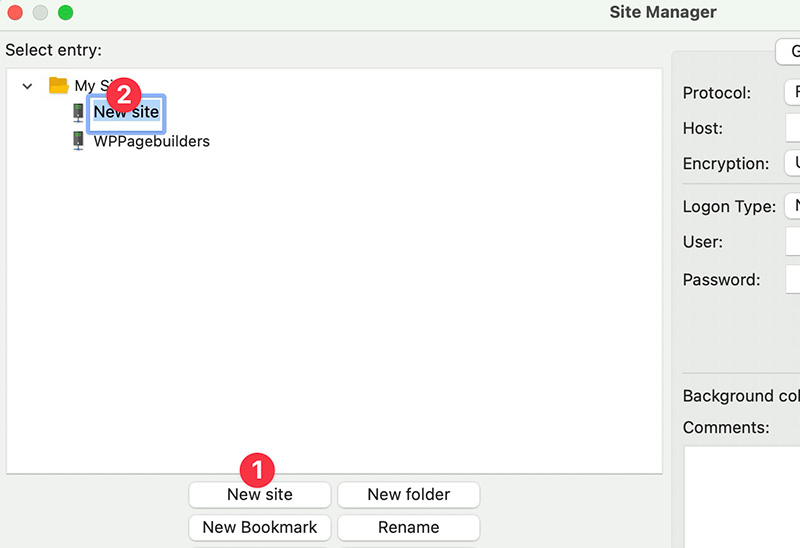This screenshot has height=548, width=800.
Task: Focus the User input field
Action: [x=792, y=242]
